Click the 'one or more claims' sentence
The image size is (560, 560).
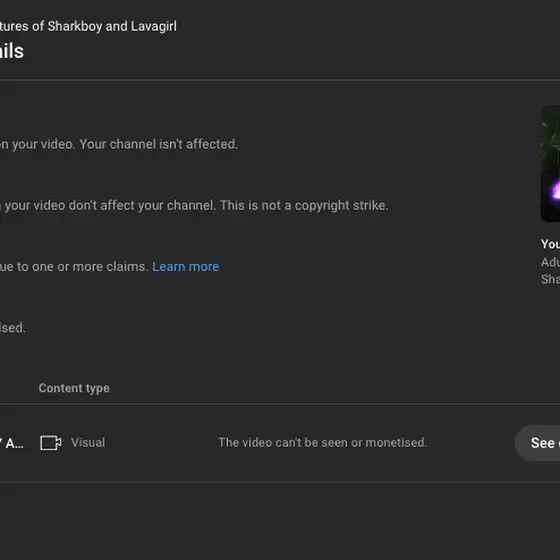pos(74,267)
